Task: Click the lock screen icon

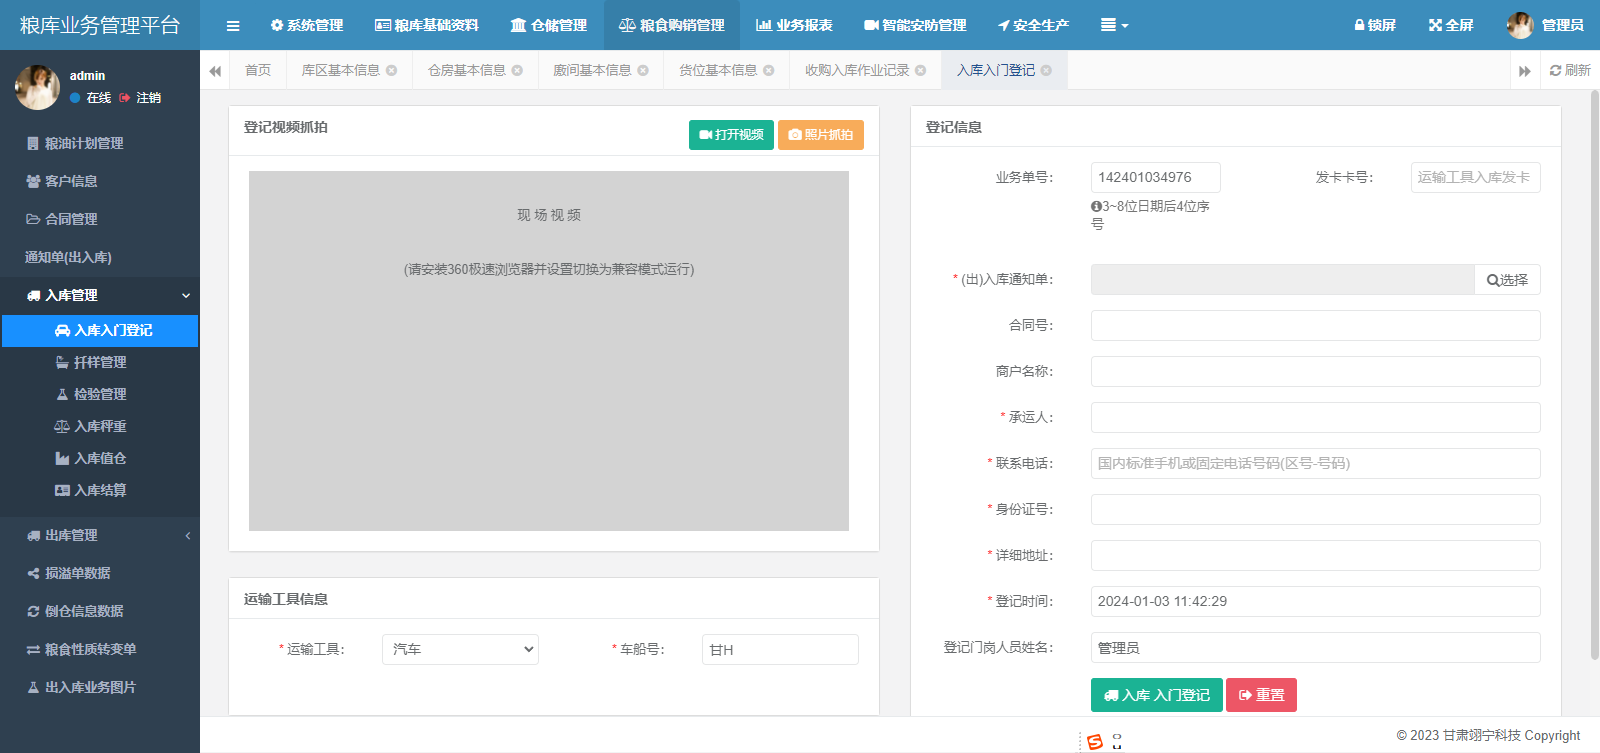Action: (x=1375, y=25)
